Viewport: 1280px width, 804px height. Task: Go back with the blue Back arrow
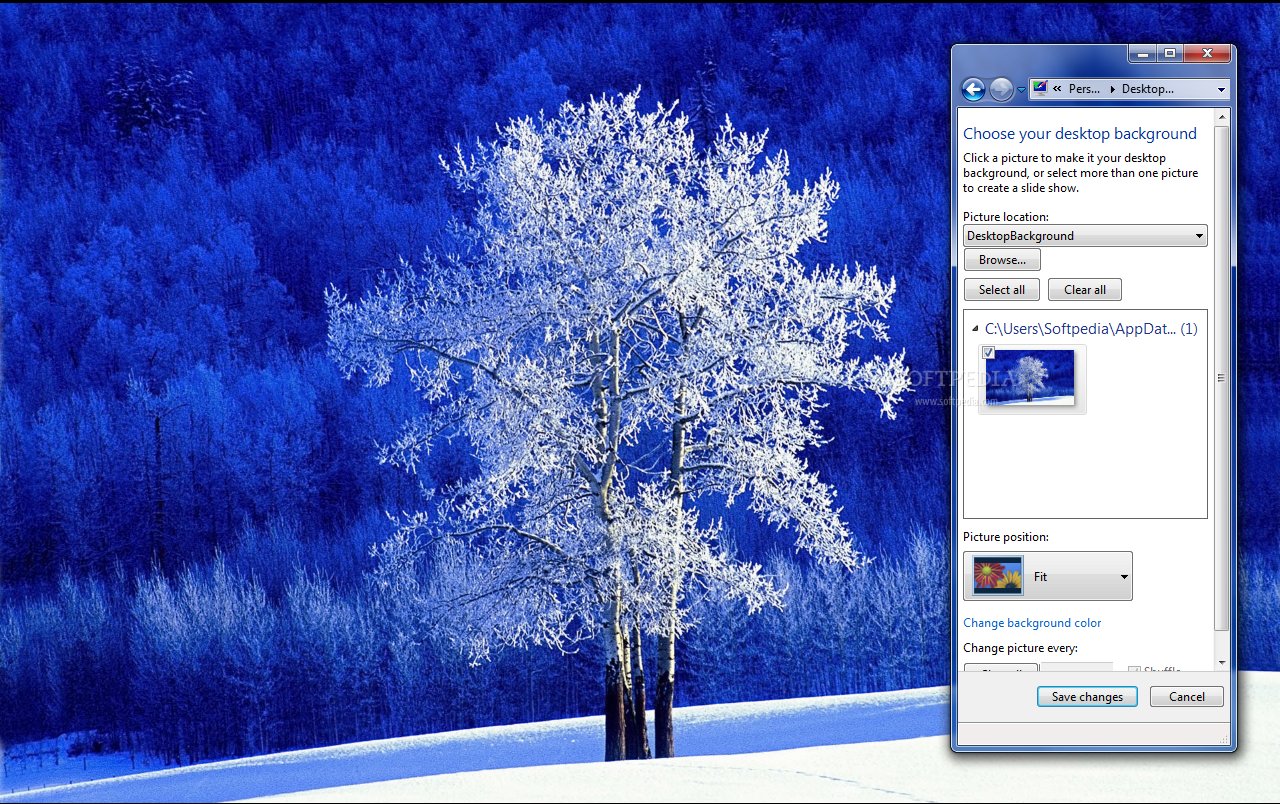tap(973, 89)
